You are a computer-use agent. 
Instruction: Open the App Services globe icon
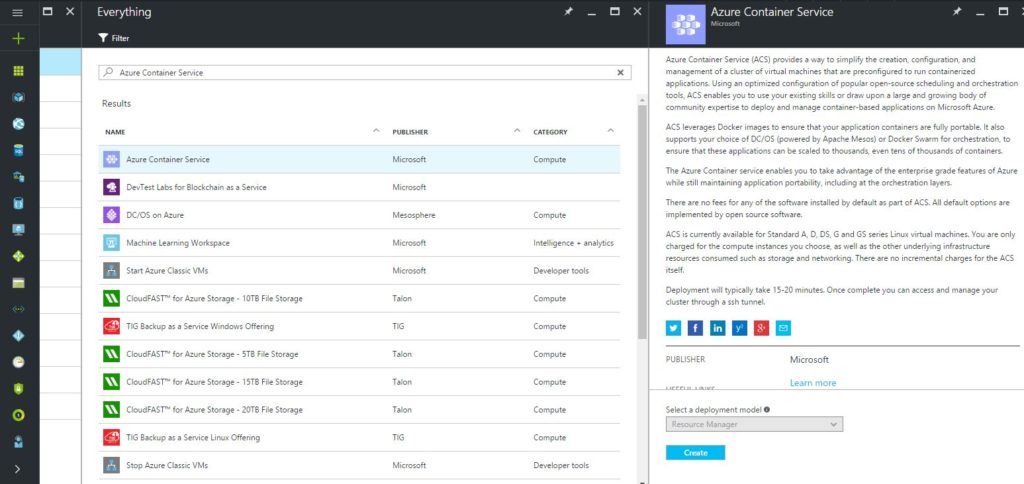pos(18,123)
